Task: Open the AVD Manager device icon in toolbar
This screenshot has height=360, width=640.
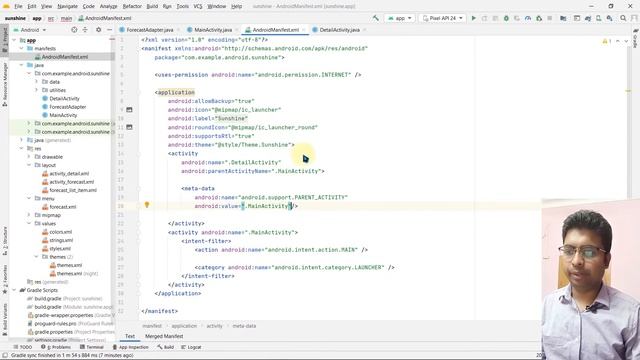Action: coord(598,18)
